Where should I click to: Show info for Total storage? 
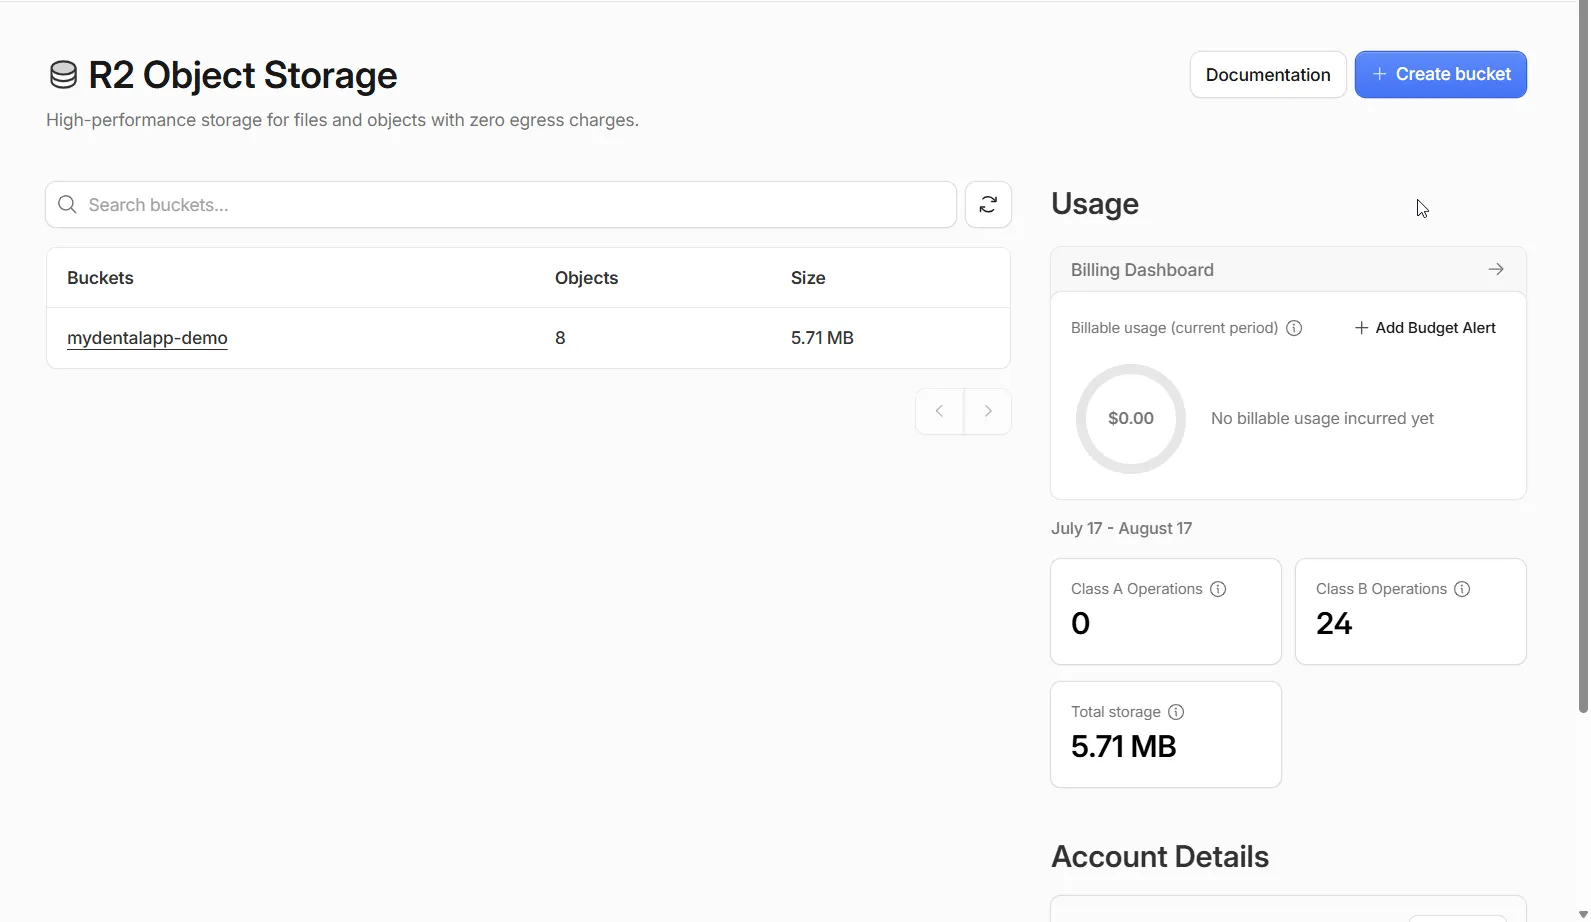pos(1176,712)
